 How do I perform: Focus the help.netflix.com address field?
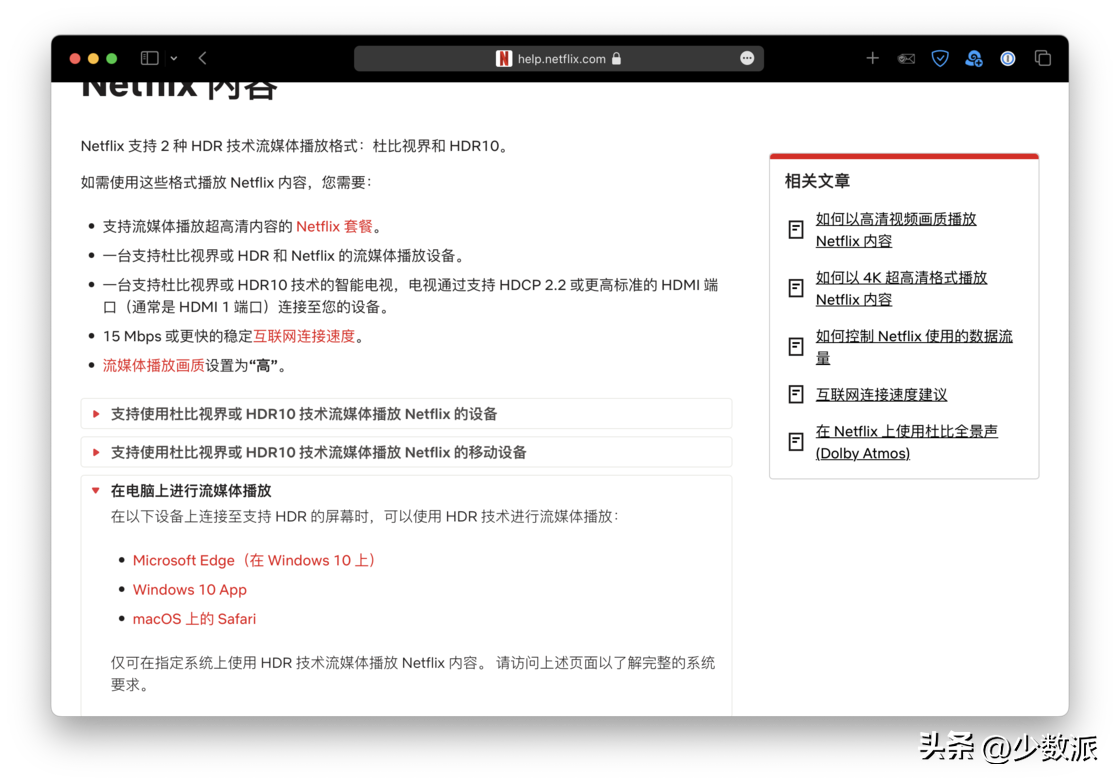[x=559, y=59]
